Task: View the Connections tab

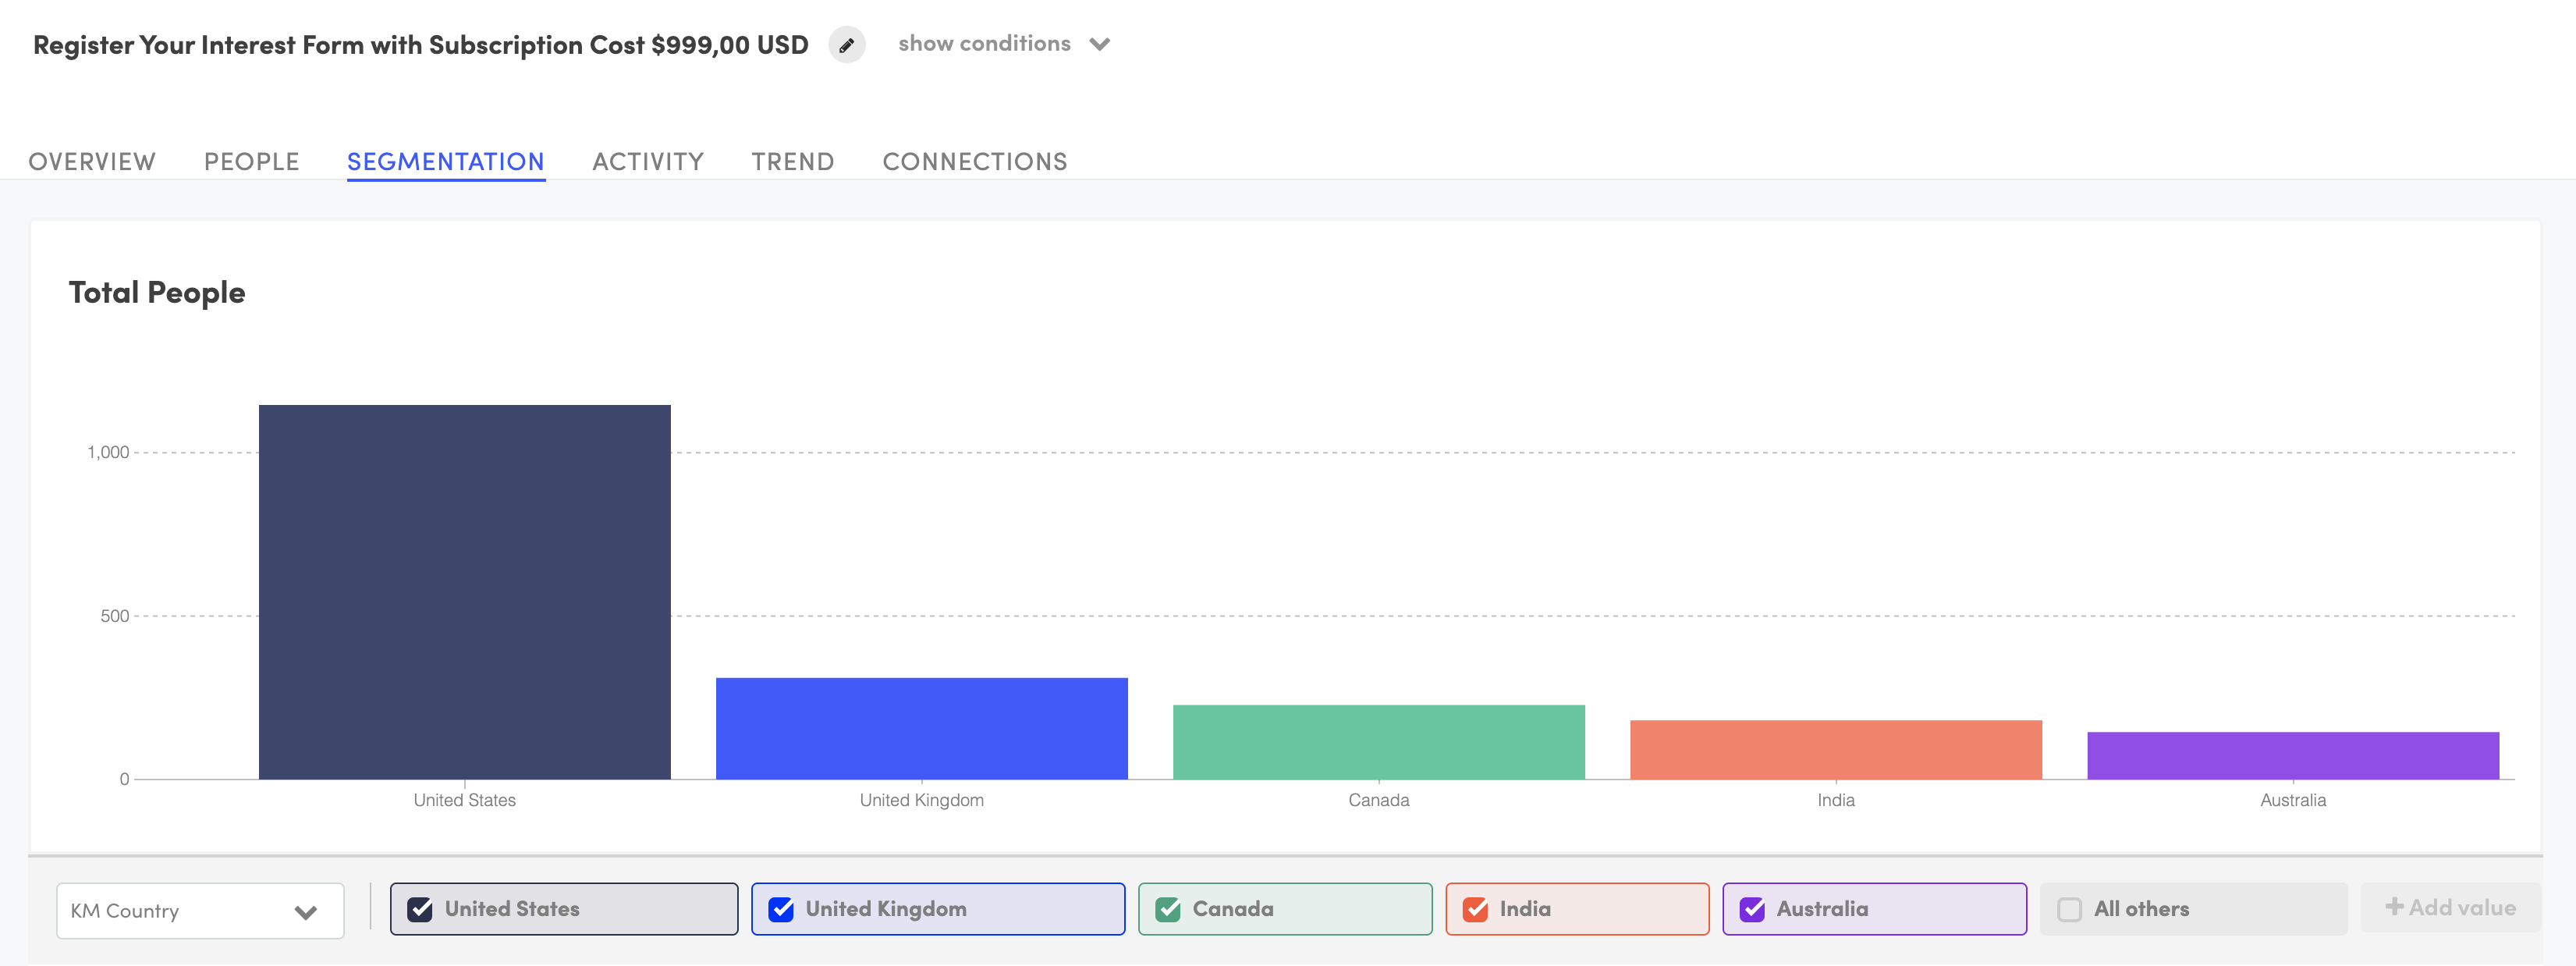Action: [x=974, y=161]
